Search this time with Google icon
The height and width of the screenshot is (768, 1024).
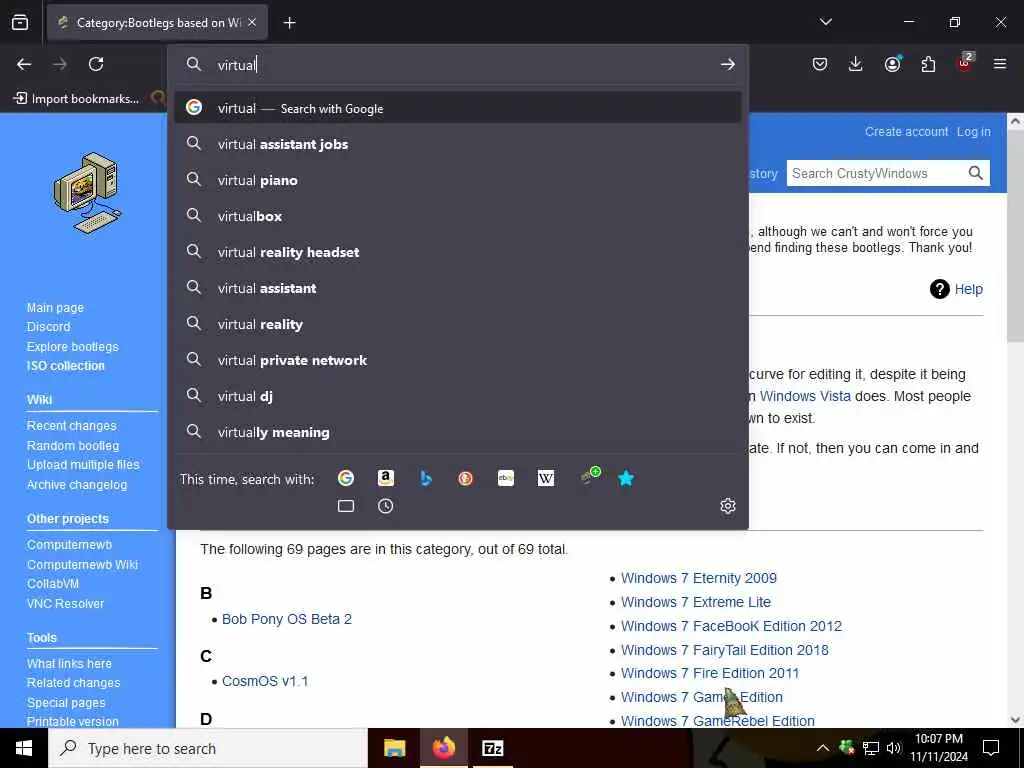click(x=345, y=478)
